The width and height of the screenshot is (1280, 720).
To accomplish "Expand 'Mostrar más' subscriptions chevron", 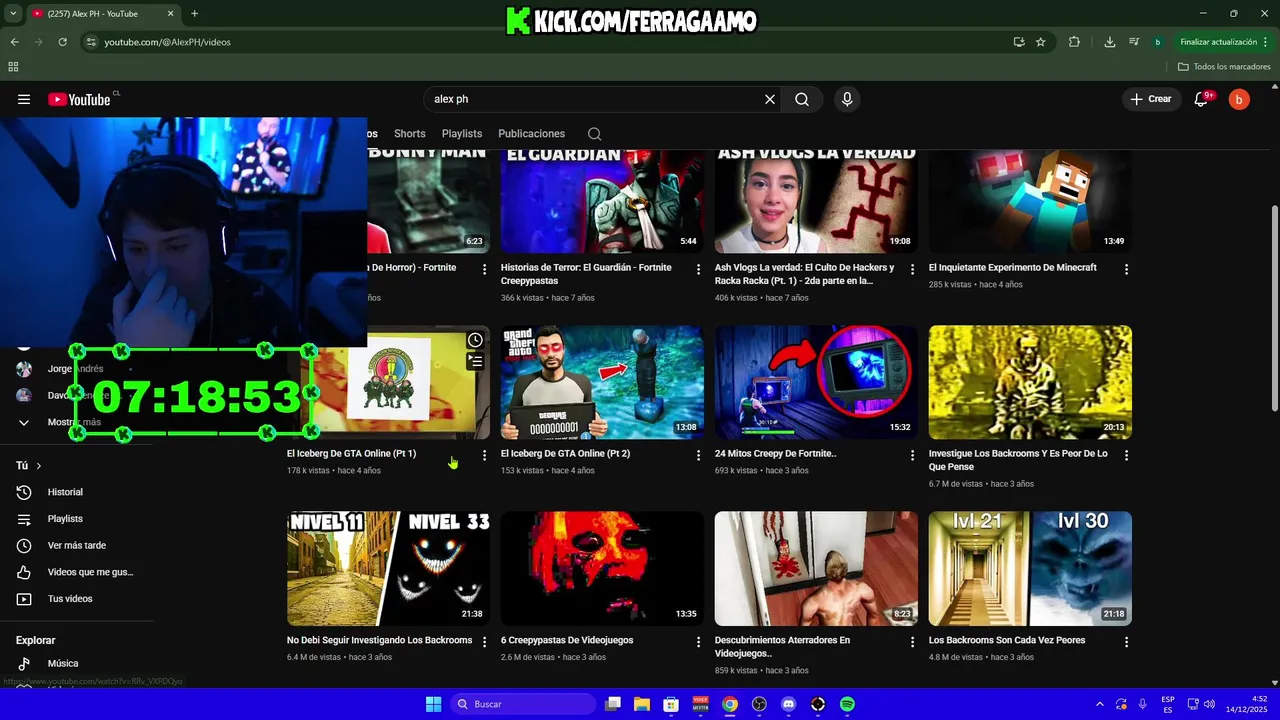I will click(24, 422).
